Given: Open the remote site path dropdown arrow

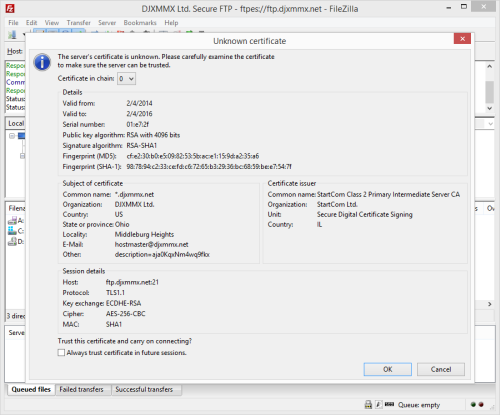Looking at the screenshot, I should pyautogui.click(x=490, y=124).
